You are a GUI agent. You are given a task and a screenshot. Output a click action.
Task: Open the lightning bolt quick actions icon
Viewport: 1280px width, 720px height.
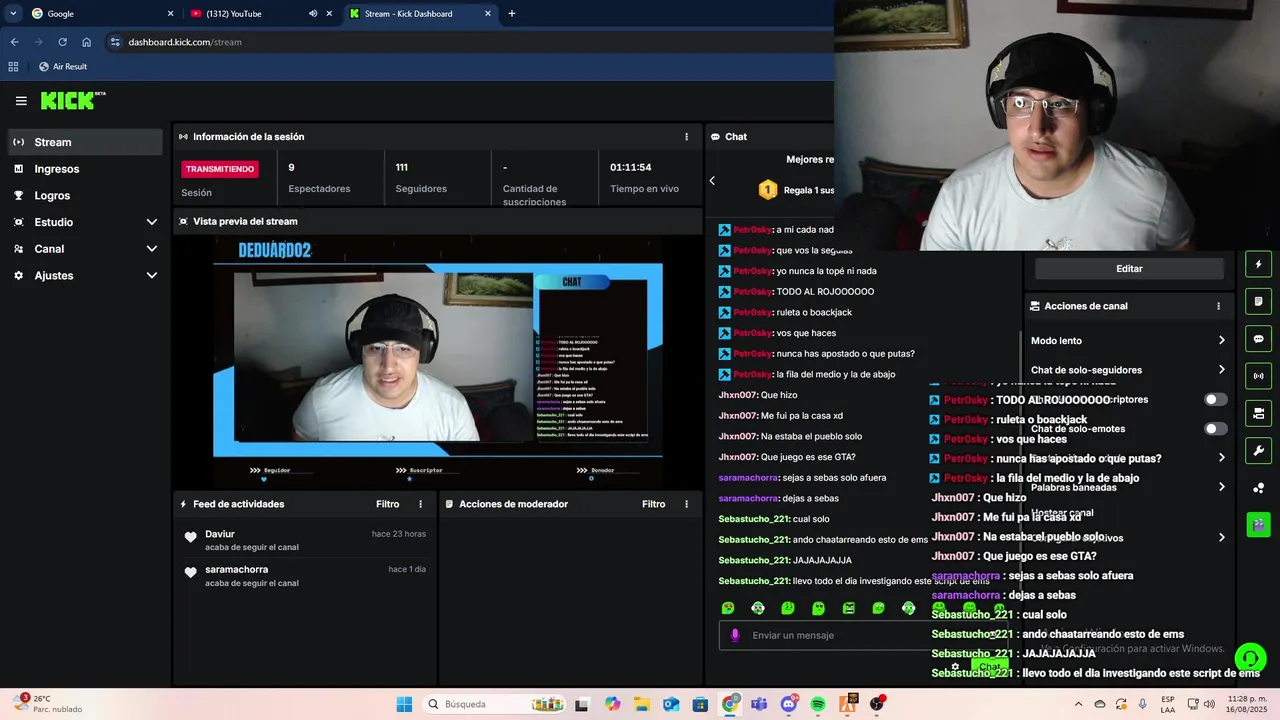1258,264
